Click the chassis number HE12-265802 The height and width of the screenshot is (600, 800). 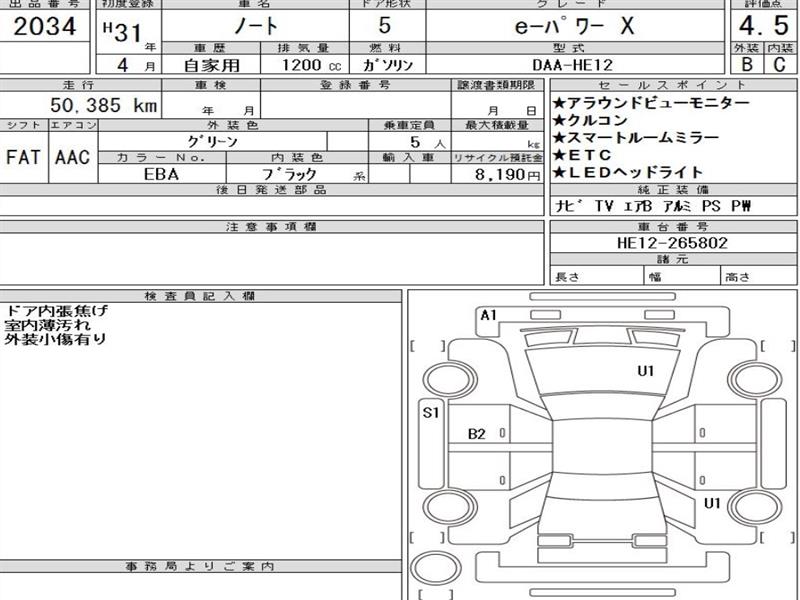674,243
